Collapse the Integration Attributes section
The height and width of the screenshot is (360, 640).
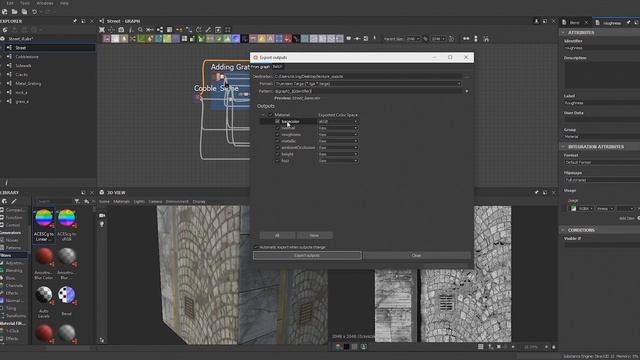[x=563, y=147]
